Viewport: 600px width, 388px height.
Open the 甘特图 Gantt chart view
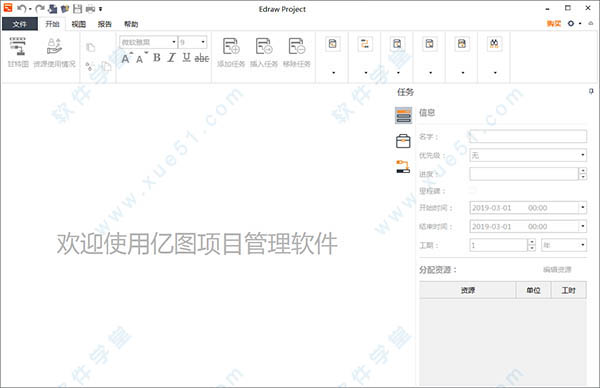18,52
